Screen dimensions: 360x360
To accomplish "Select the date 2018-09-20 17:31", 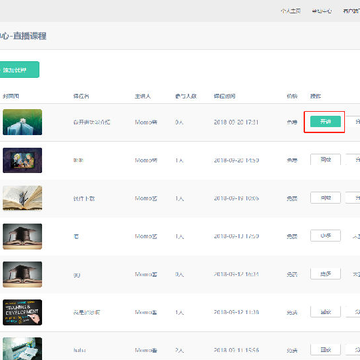I will click(x=236, y=122).
